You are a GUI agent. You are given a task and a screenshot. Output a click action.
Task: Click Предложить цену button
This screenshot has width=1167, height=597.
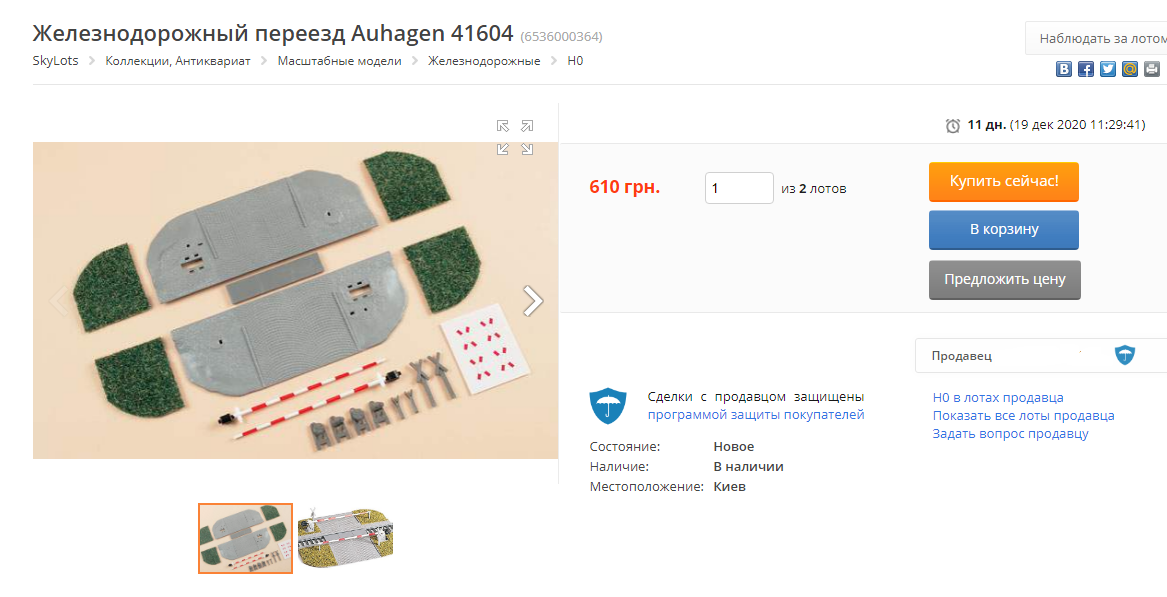[1004, 280]
